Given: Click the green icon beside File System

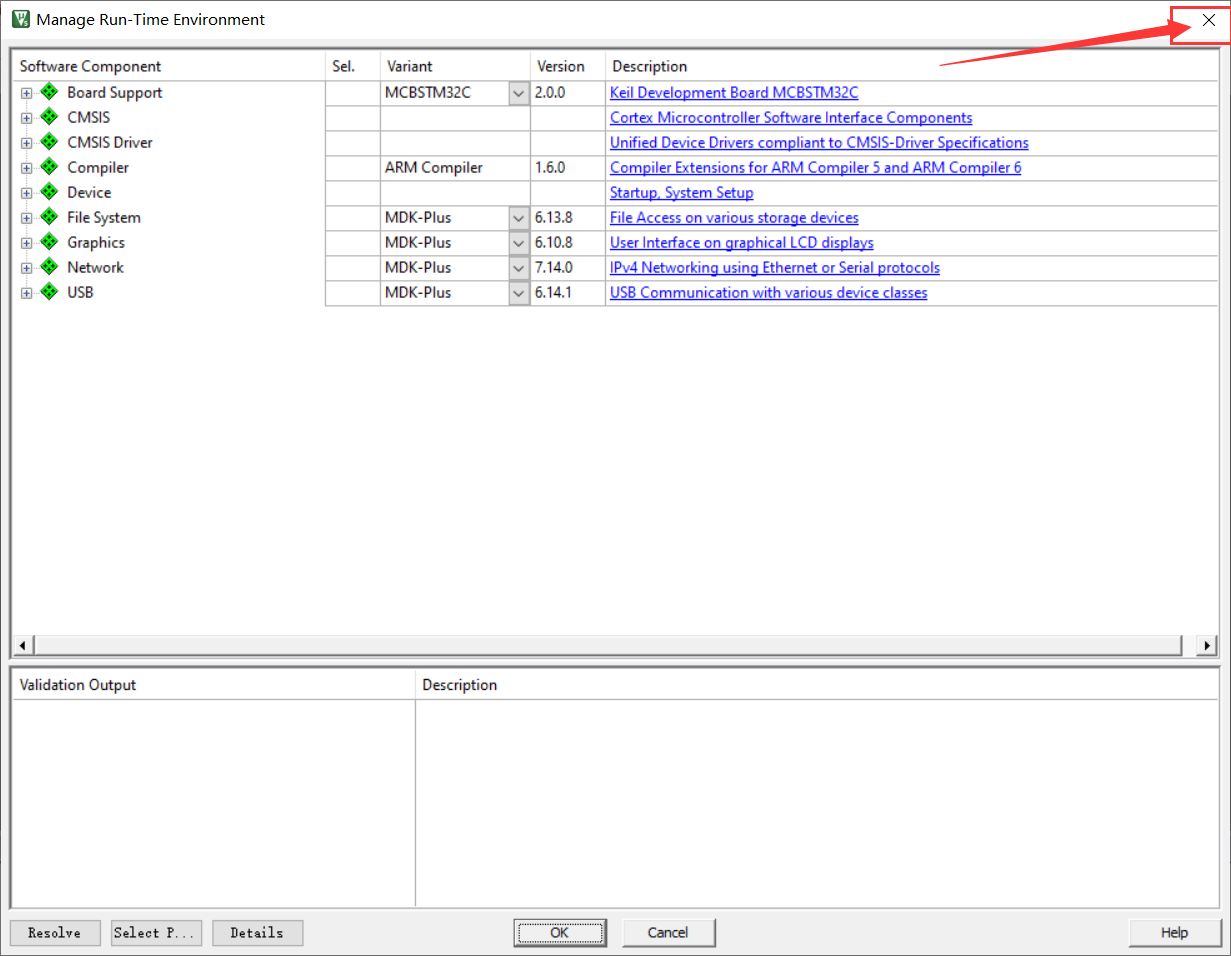Looking at the screenshot, I should [x=49, y=217].
